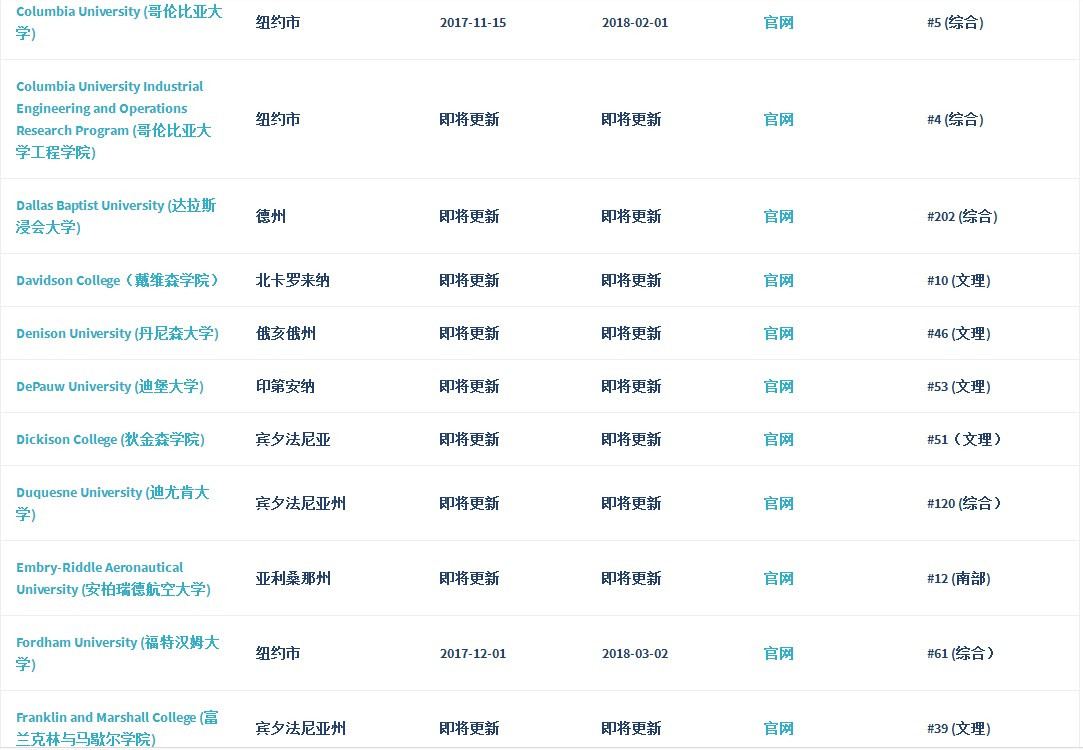Click 官网 in the Embry-Riddle row
Screen dimensions: 1083x750
[778, 579]
